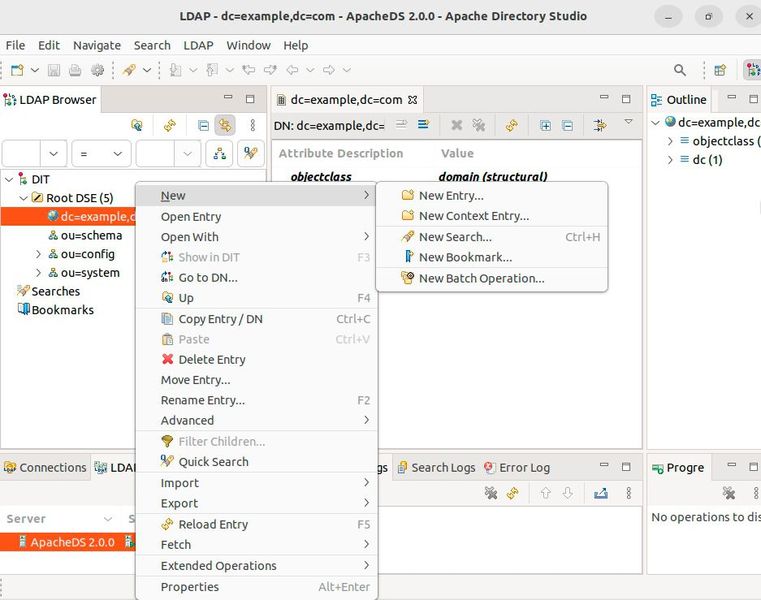The width and height of the screenshot is (761, 600).
Task: Click the New LDAP wizard toolbar icon
Action: coord(17,70)
